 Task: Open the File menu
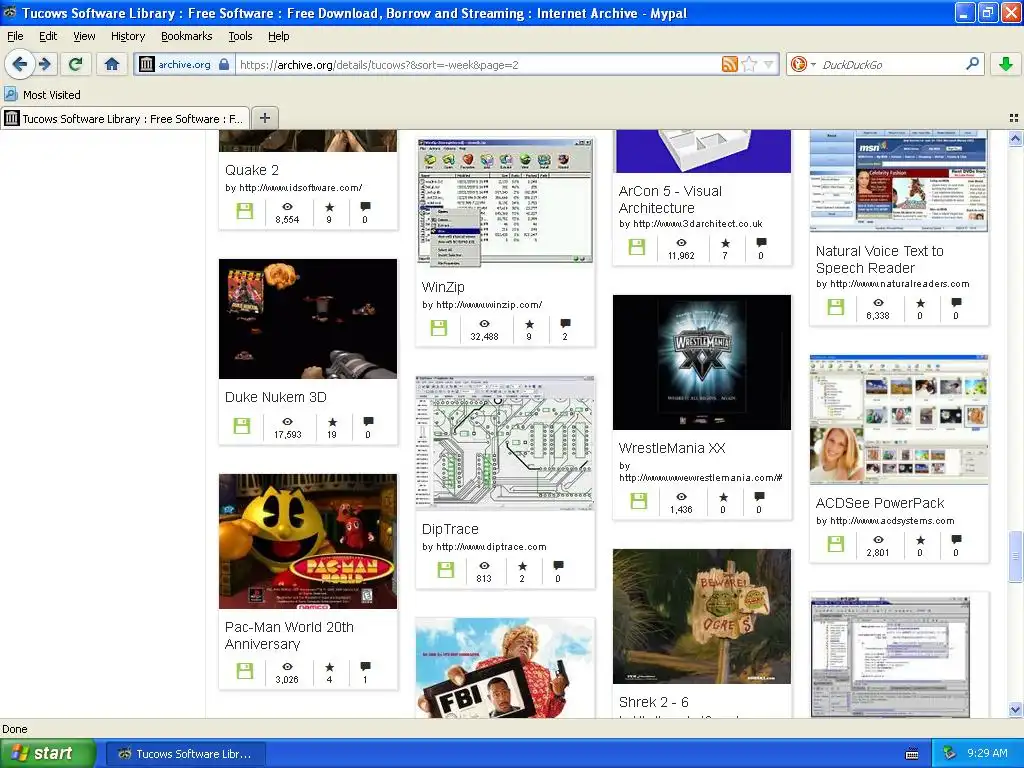(x=15, y=36)
